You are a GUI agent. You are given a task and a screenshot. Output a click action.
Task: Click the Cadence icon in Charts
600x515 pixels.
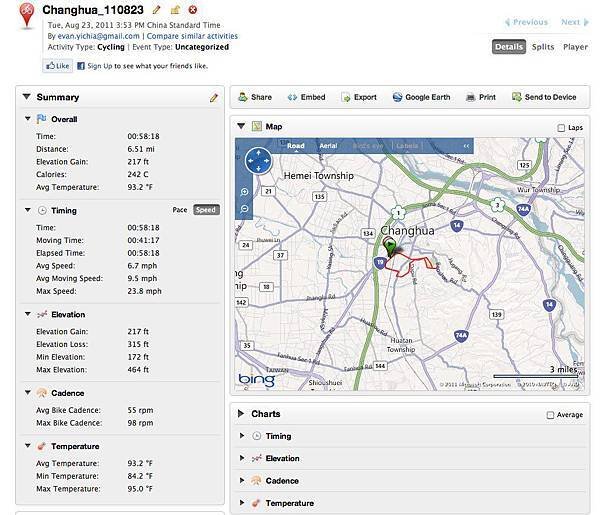coord(256,481)
